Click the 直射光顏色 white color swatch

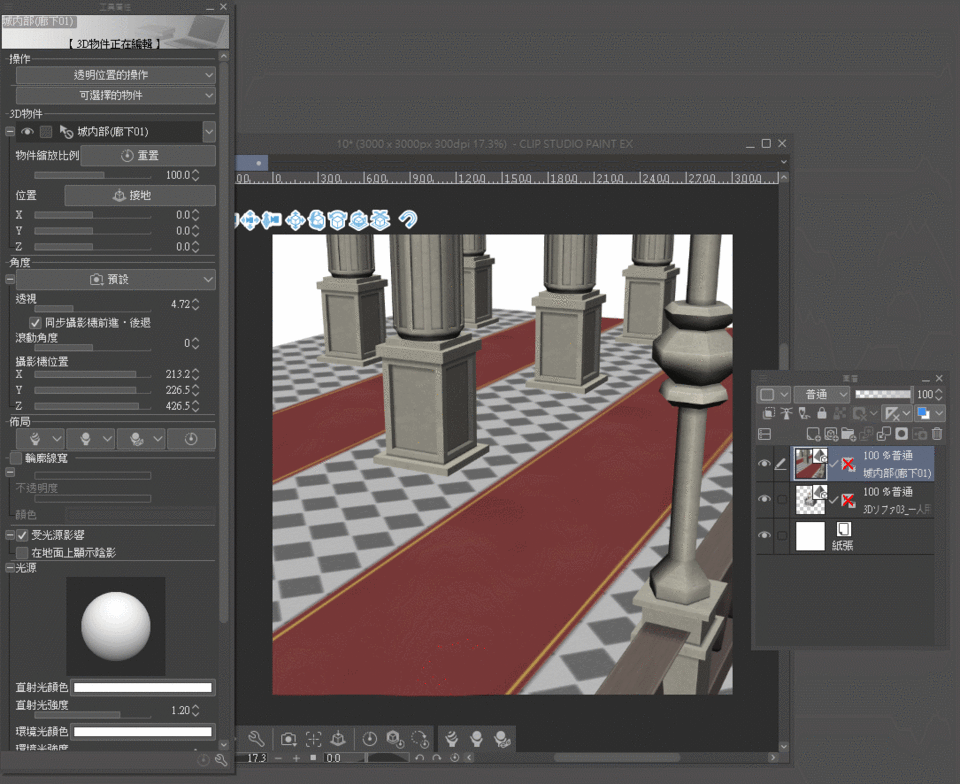143,687
